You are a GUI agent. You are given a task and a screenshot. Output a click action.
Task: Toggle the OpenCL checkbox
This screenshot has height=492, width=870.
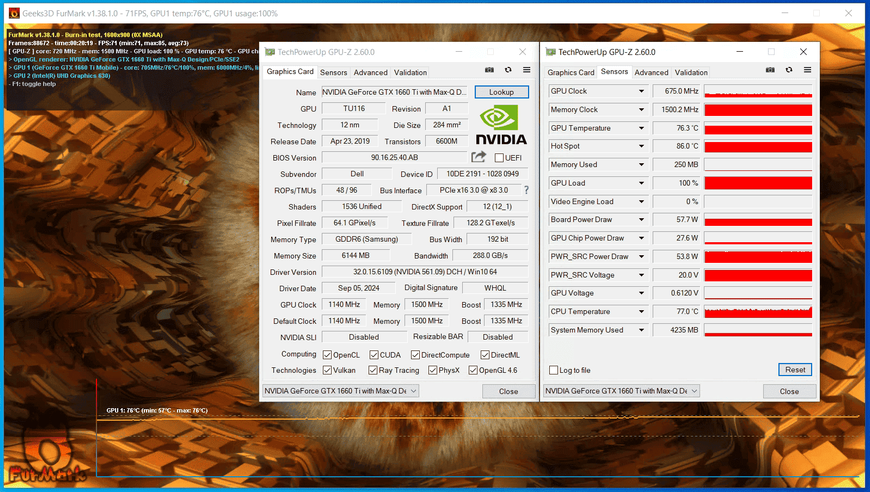327,355
